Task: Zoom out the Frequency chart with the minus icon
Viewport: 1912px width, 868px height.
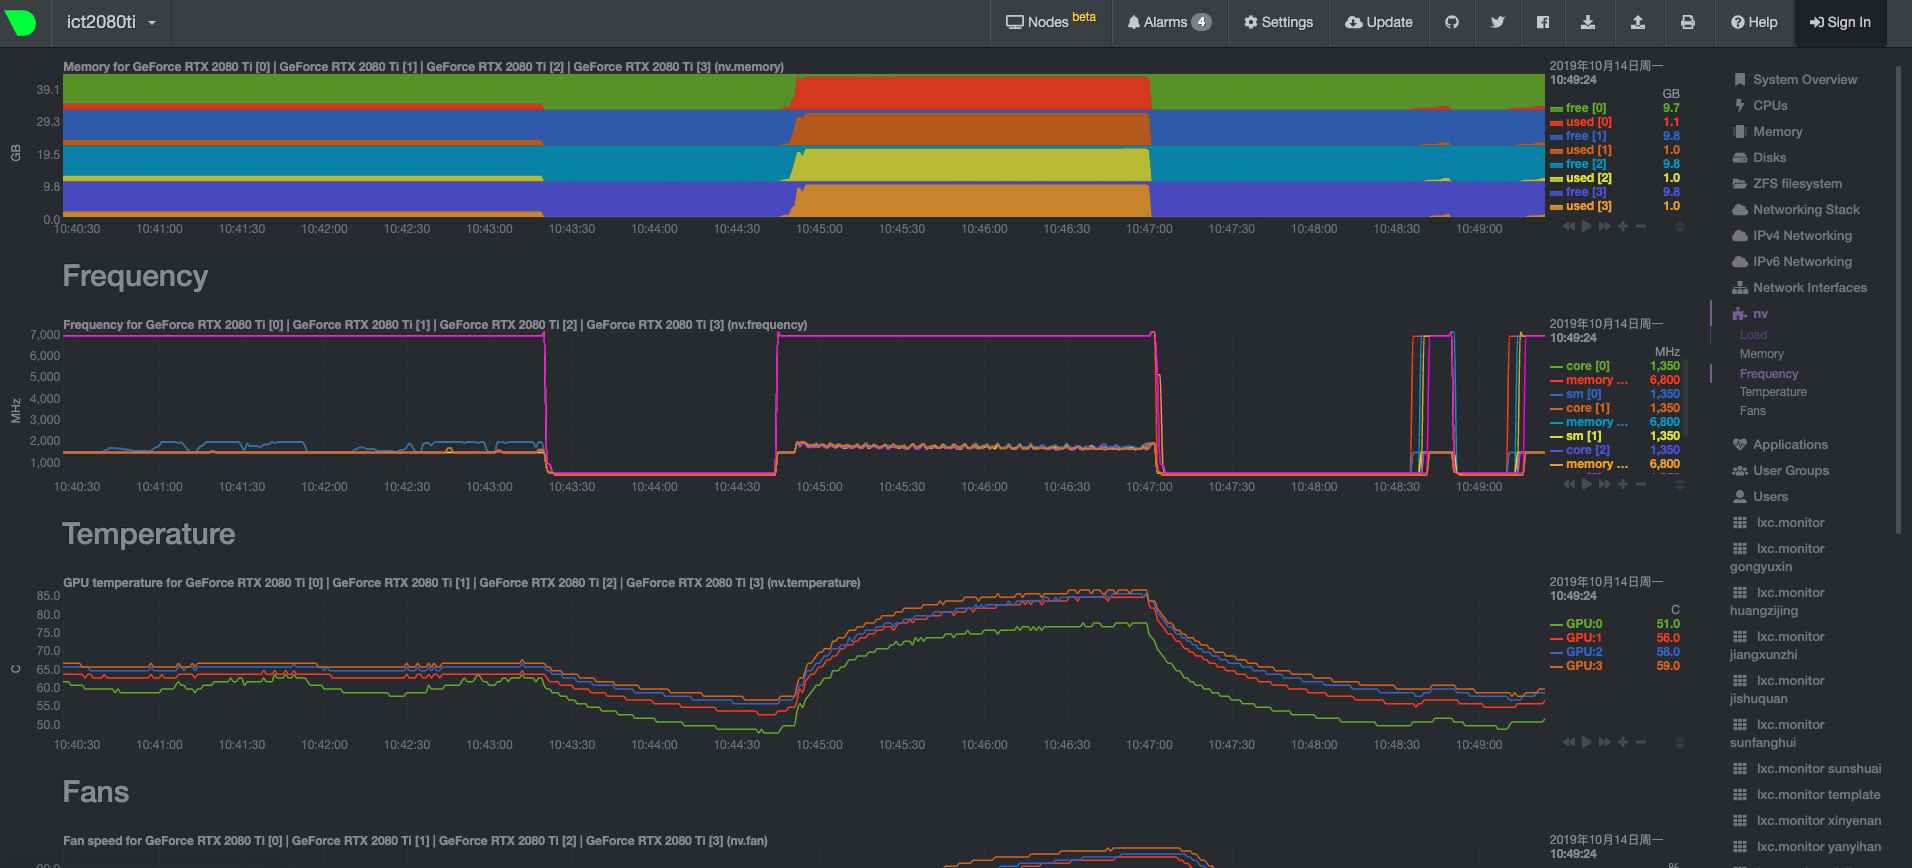Action: click(1641, 484)
